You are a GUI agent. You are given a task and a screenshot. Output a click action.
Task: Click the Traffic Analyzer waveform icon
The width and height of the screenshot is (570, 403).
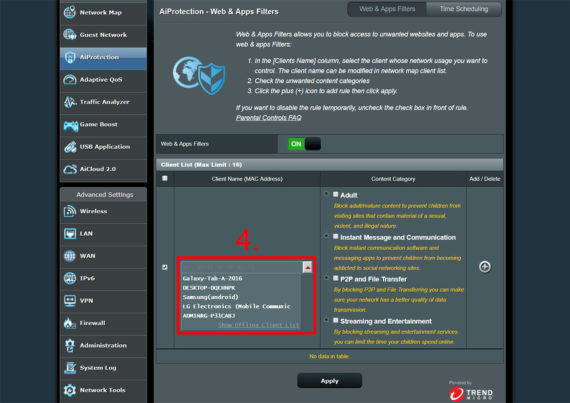click(x=70, y=102)
